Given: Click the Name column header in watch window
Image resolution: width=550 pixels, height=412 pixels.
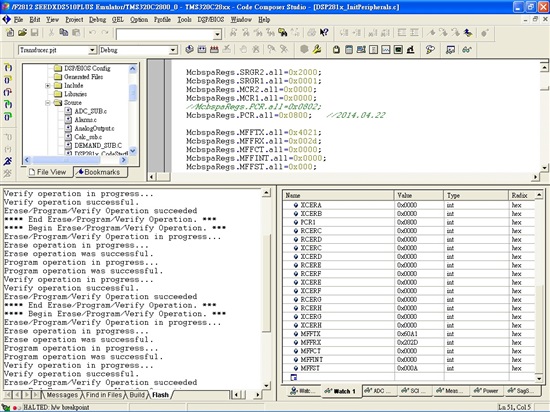Looking at the screenshot, I should click(x=338, y=195).
